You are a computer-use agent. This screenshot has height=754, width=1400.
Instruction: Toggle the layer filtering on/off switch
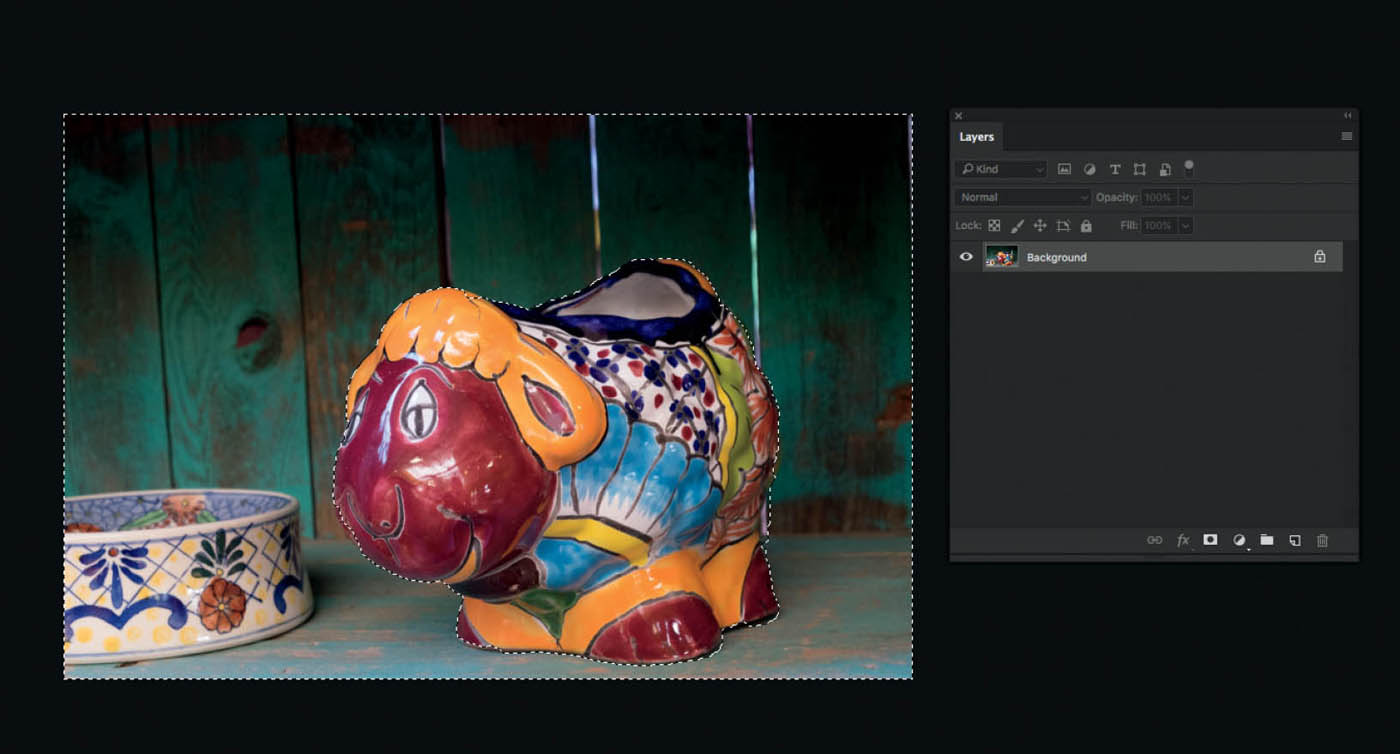tap(1189, 167)
